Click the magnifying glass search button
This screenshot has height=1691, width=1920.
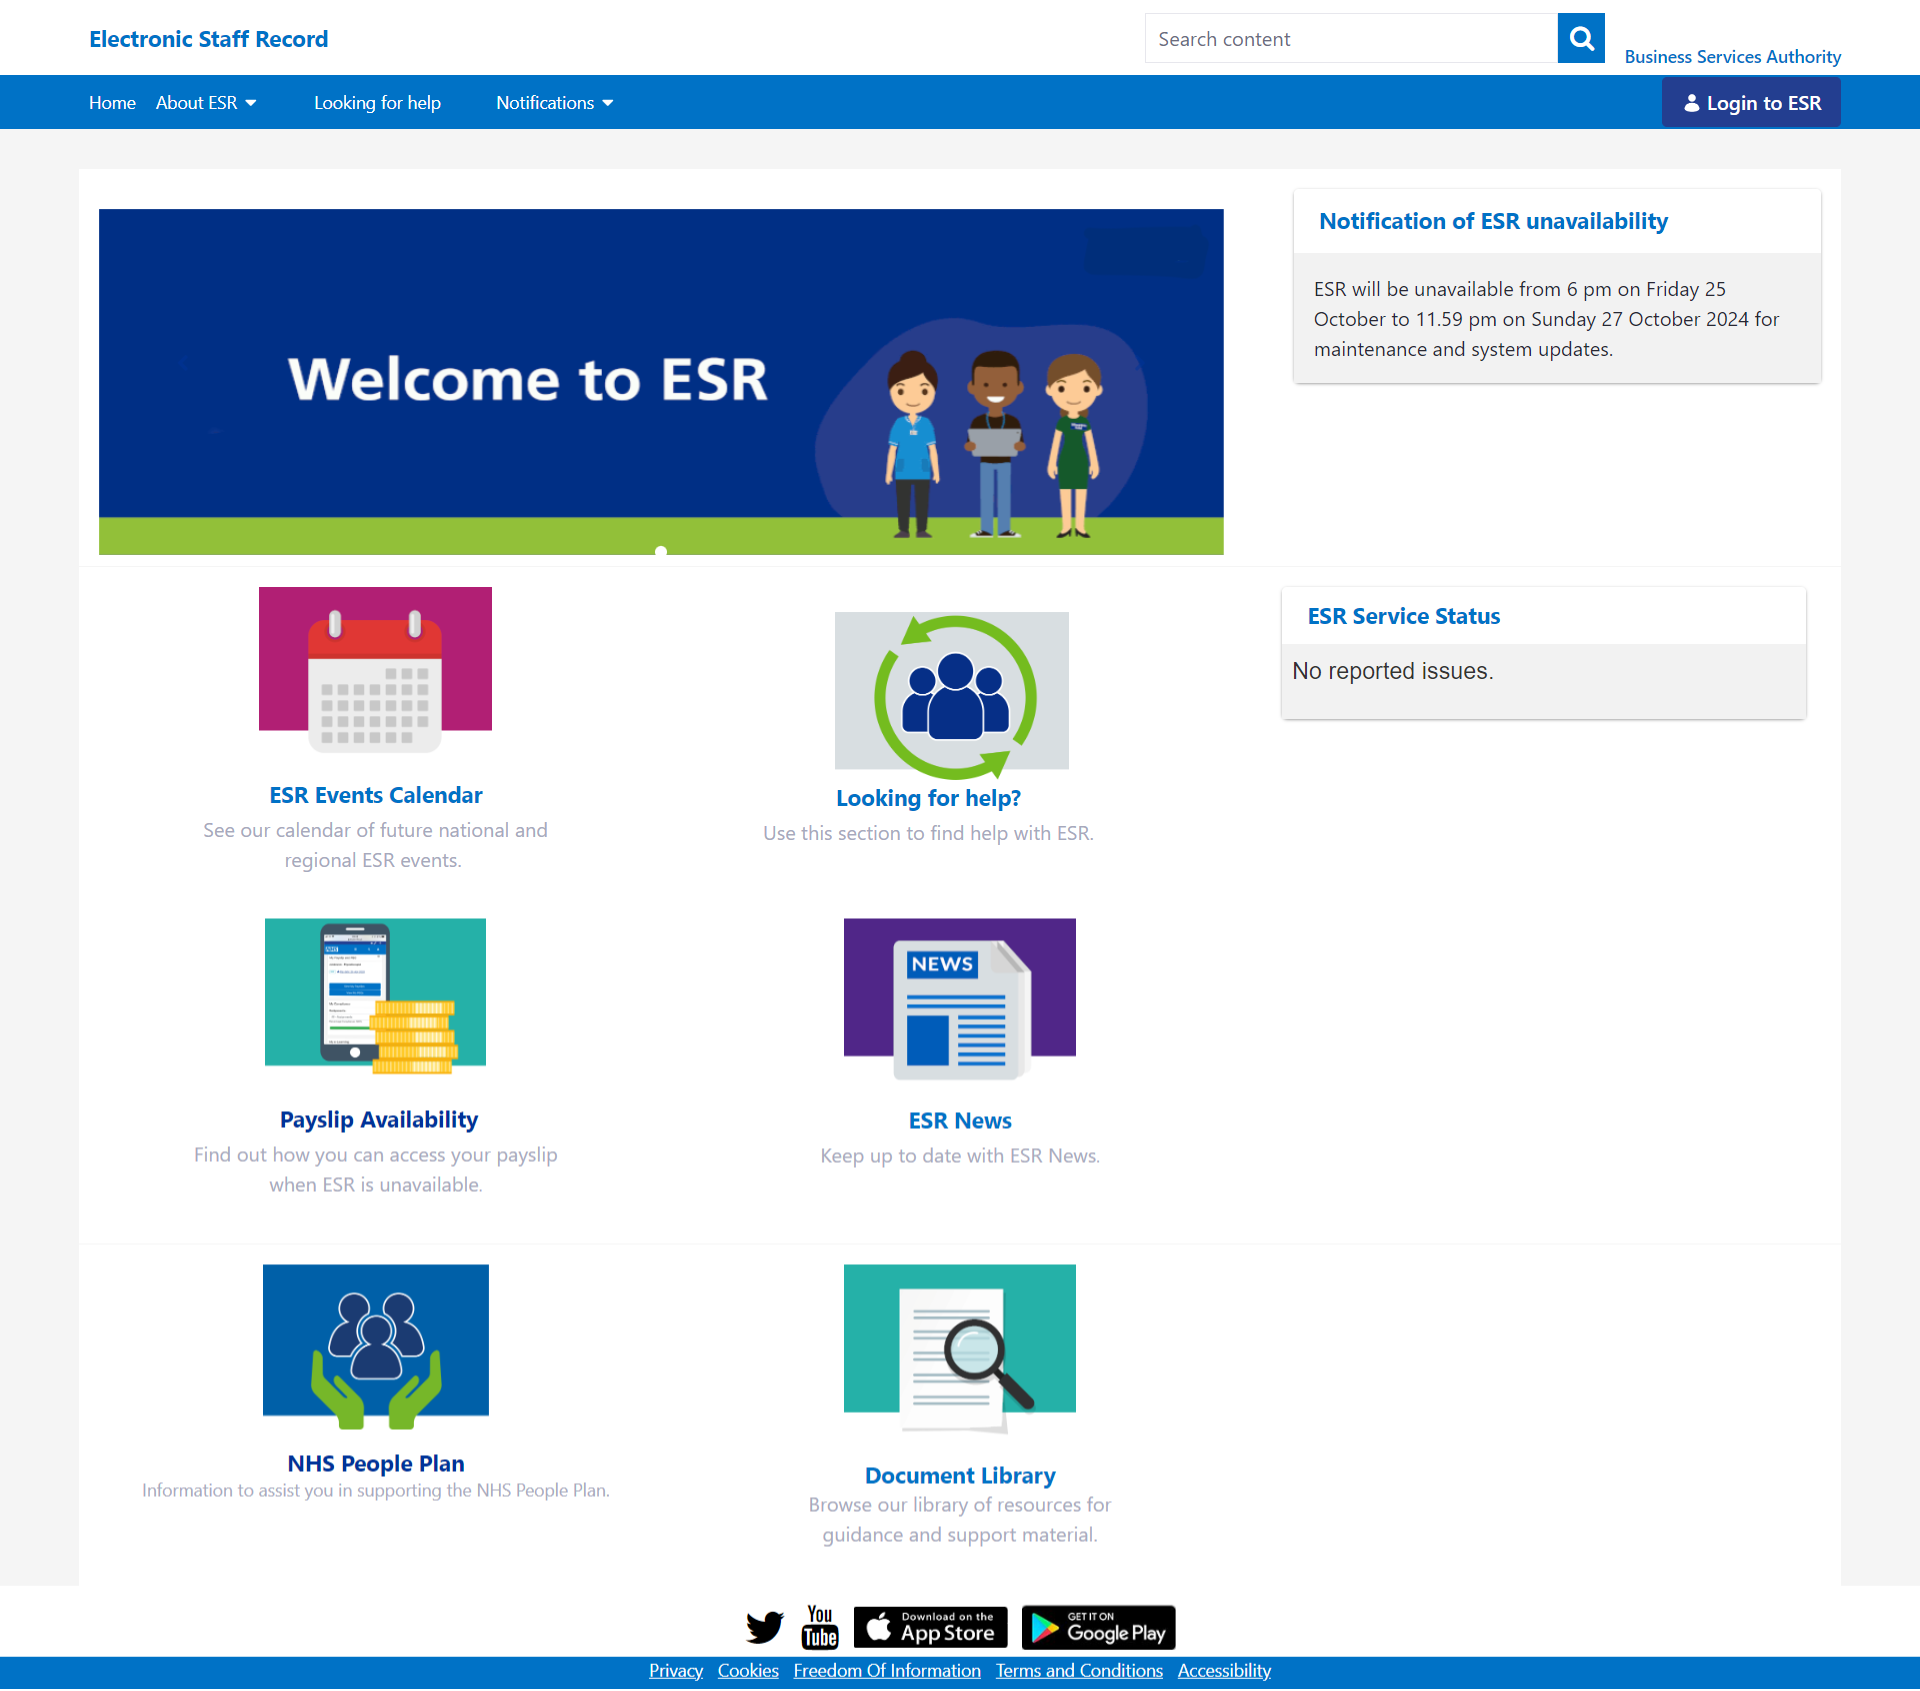click(x=1580, y=39)
